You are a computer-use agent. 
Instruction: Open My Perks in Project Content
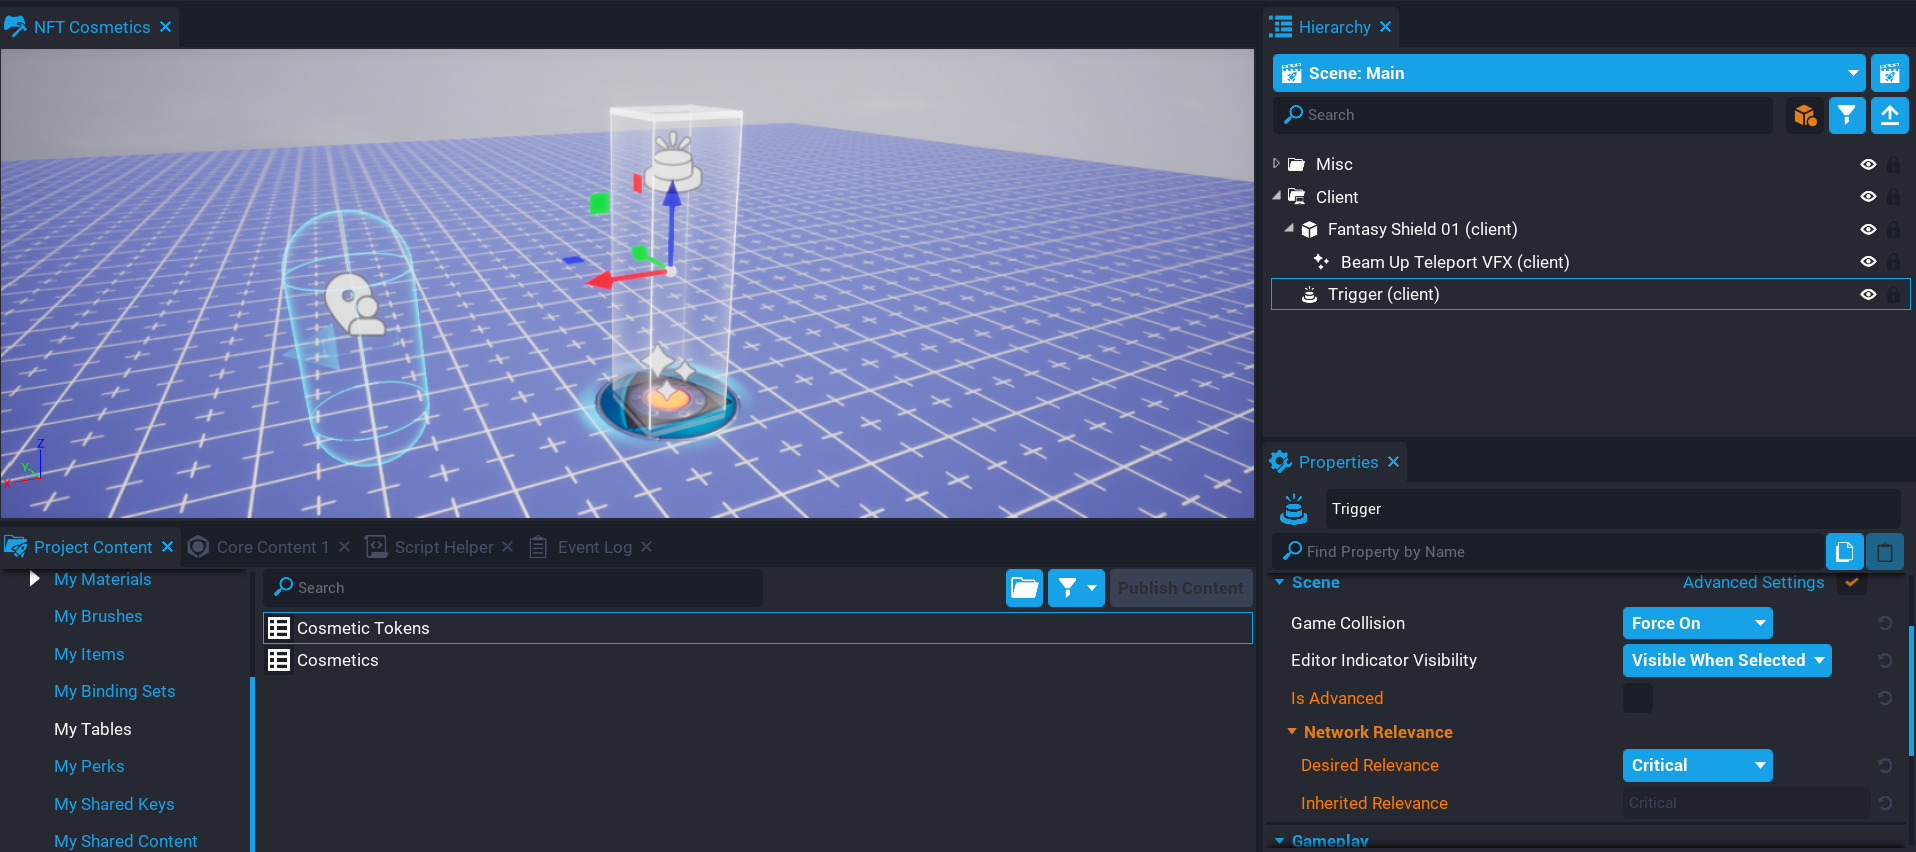click(x=89, y=766)
